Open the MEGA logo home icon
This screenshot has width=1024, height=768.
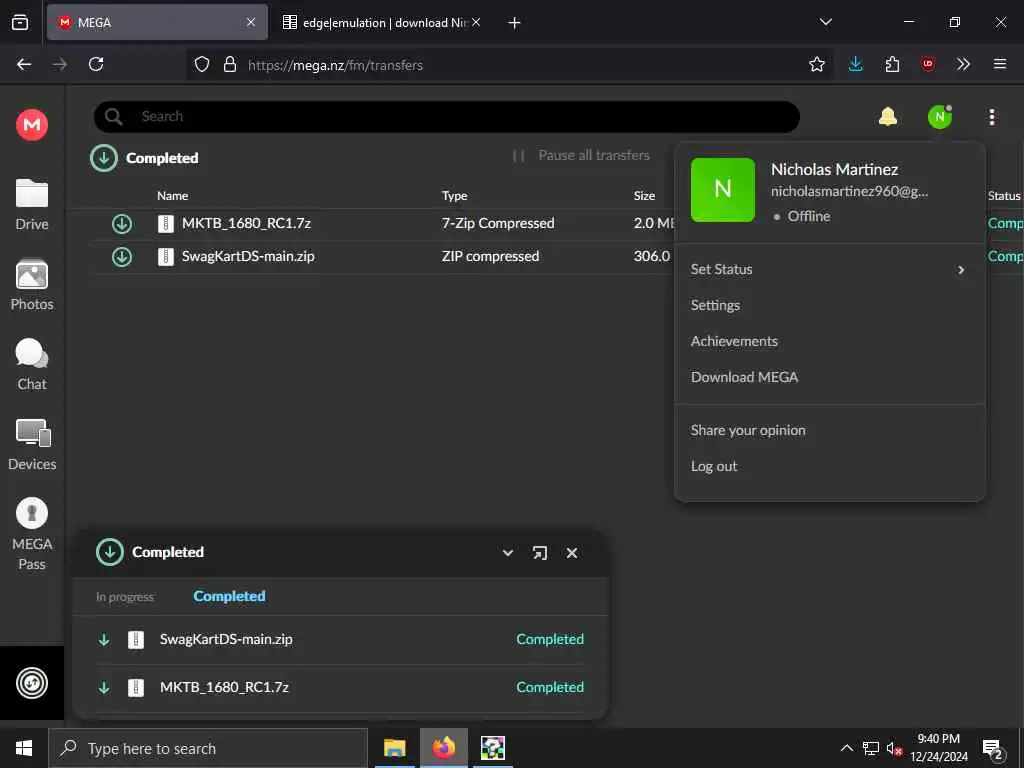point(32,124)
